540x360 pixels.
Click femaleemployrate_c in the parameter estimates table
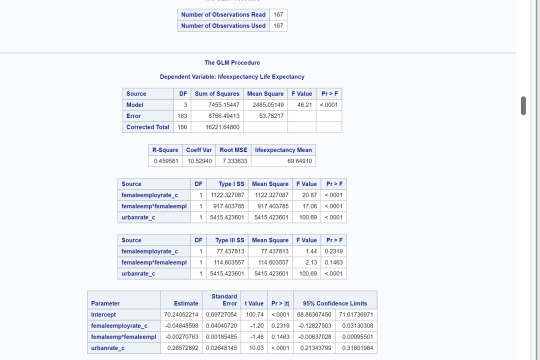[x=119, y=326]
